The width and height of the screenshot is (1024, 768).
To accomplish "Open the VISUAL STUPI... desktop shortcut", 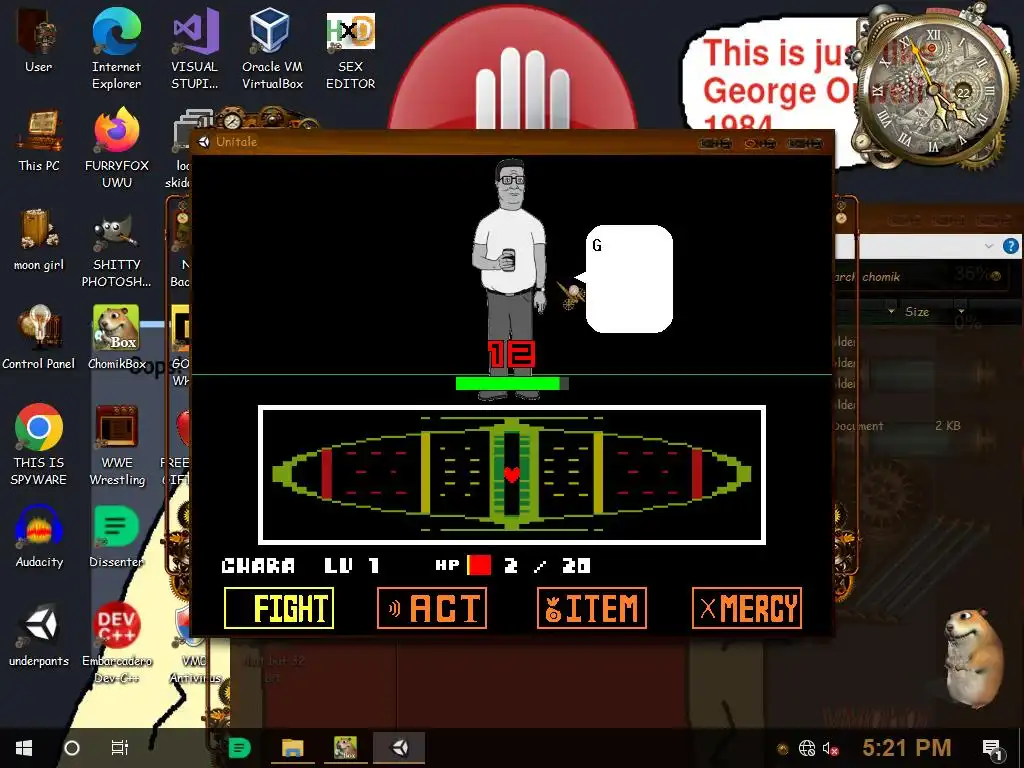I will [x=195, y=49].
